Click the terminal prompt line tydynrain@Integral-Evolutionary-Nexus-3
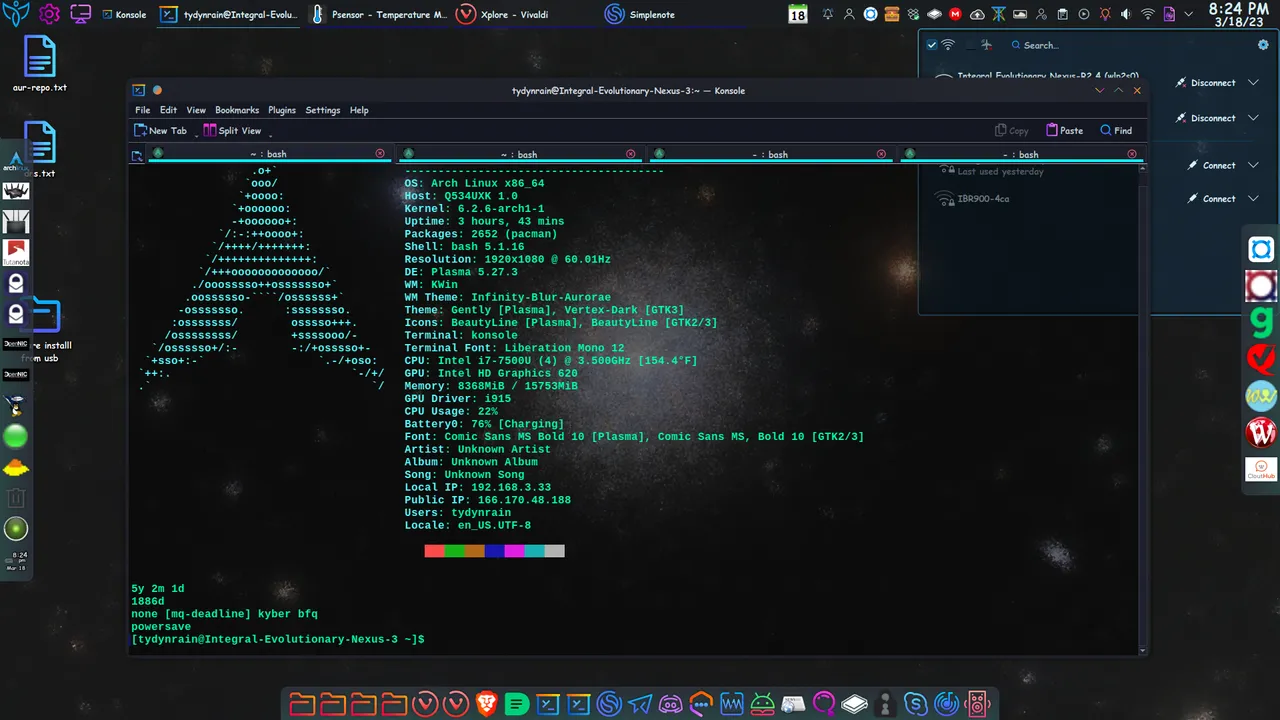This screenshot has height=720, width=1280. (278, 639)
